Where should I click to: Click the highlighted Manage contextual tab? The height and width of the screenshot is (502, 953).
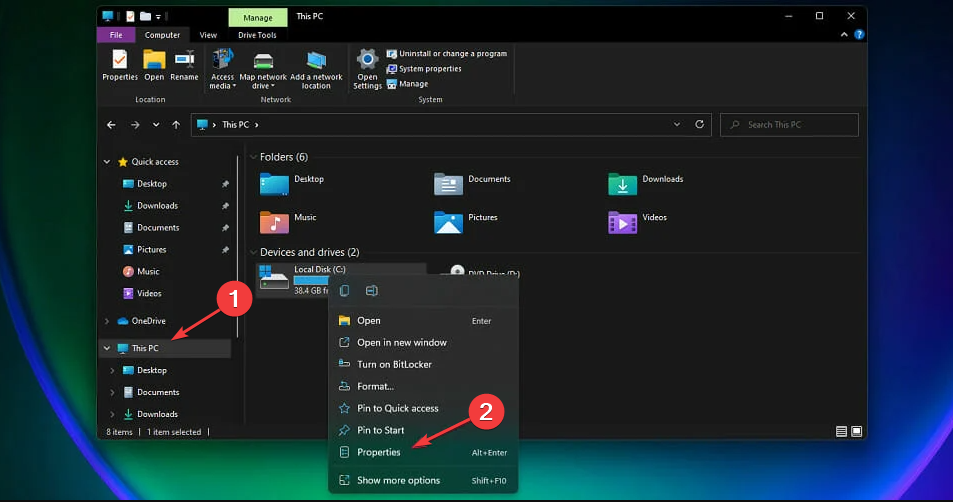[258, 18]
